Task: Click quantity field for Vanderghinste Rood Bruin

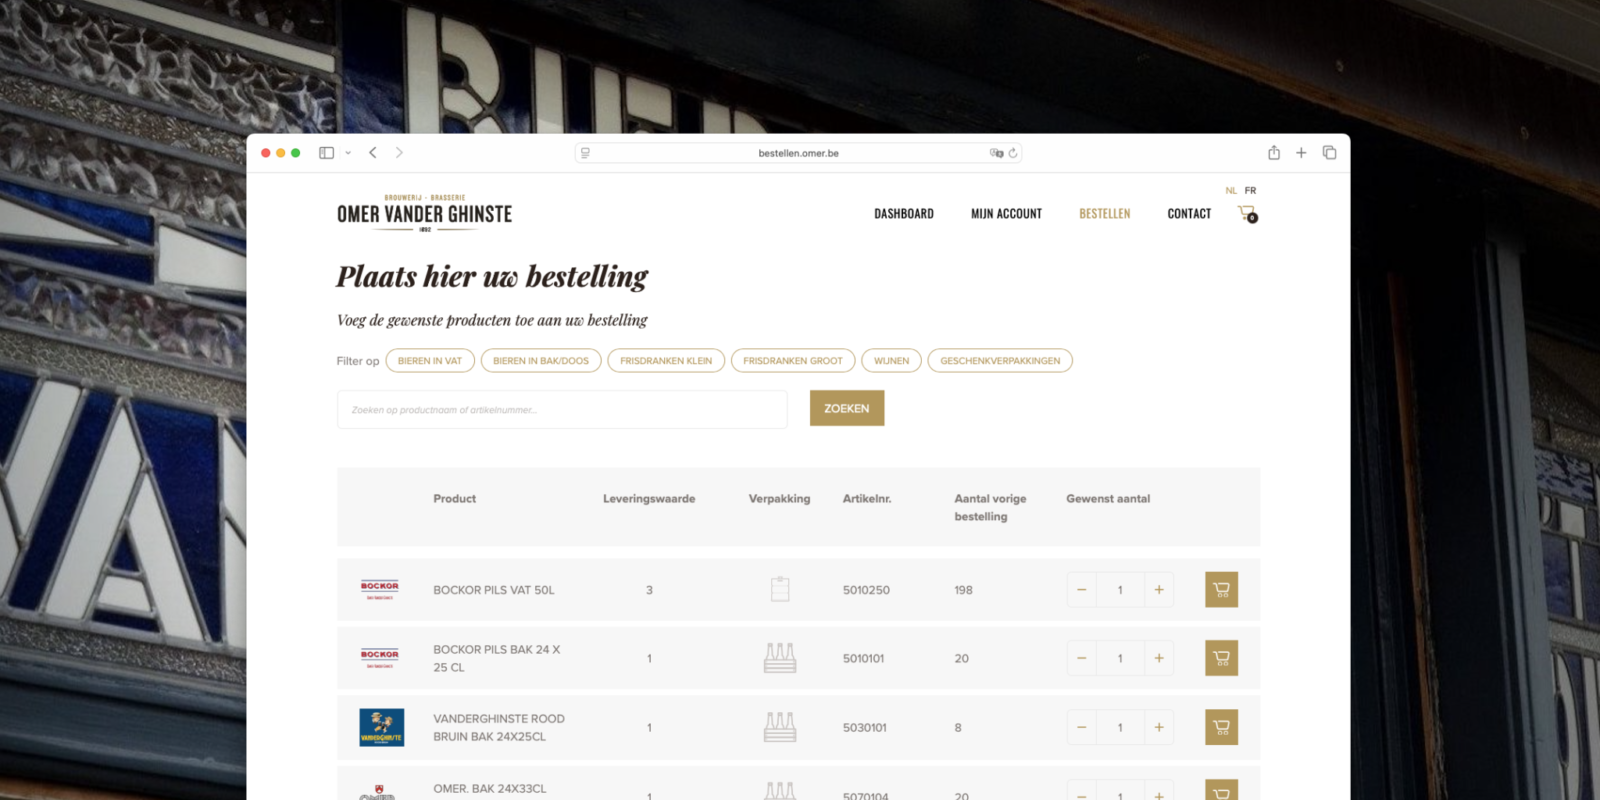Action: pos(1120,728)
